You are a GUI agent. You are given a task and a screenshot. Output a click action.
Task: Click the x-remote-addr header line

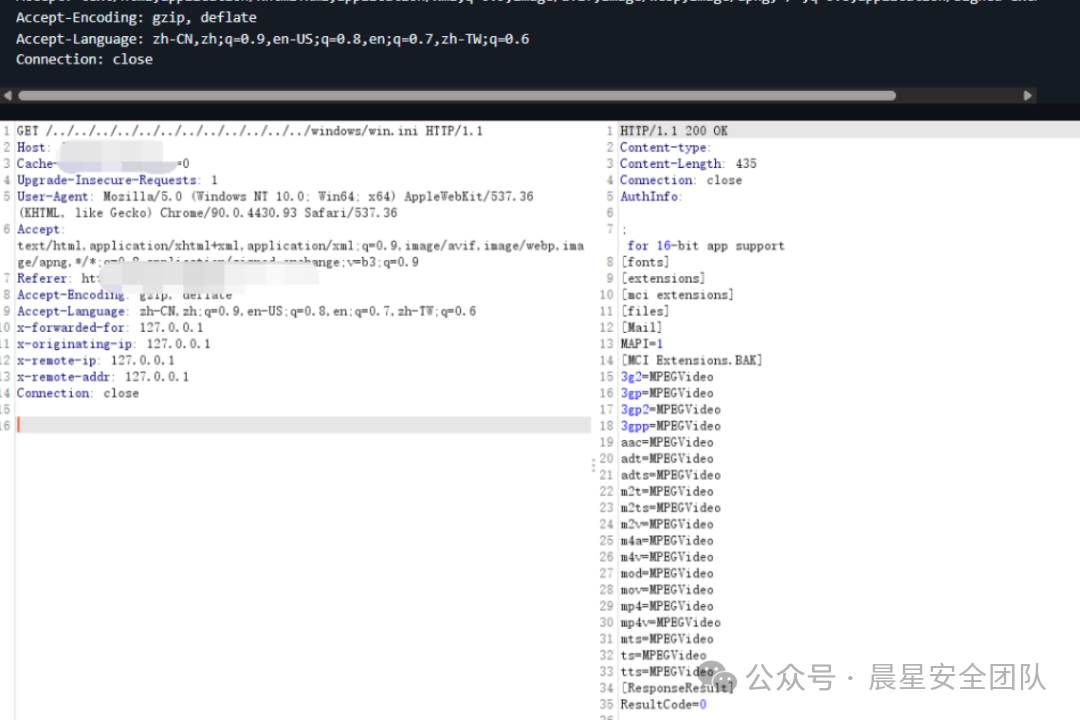point(103,377)
